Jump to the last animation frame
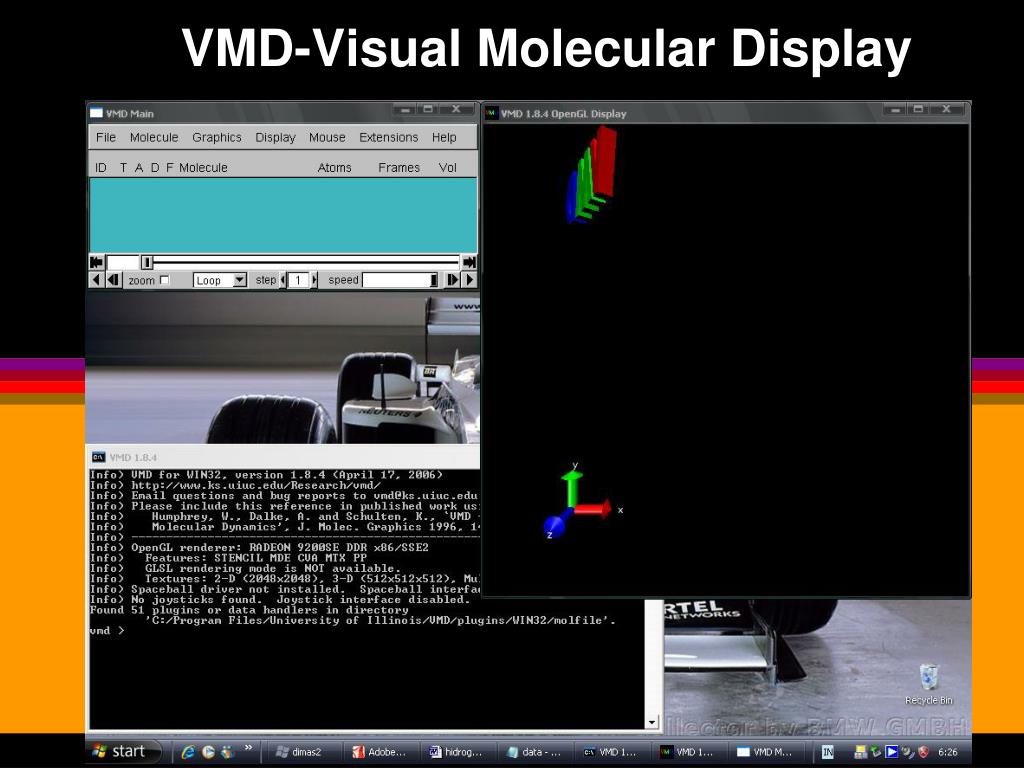This screenshot has height=768, width=1024. (469, 262)
